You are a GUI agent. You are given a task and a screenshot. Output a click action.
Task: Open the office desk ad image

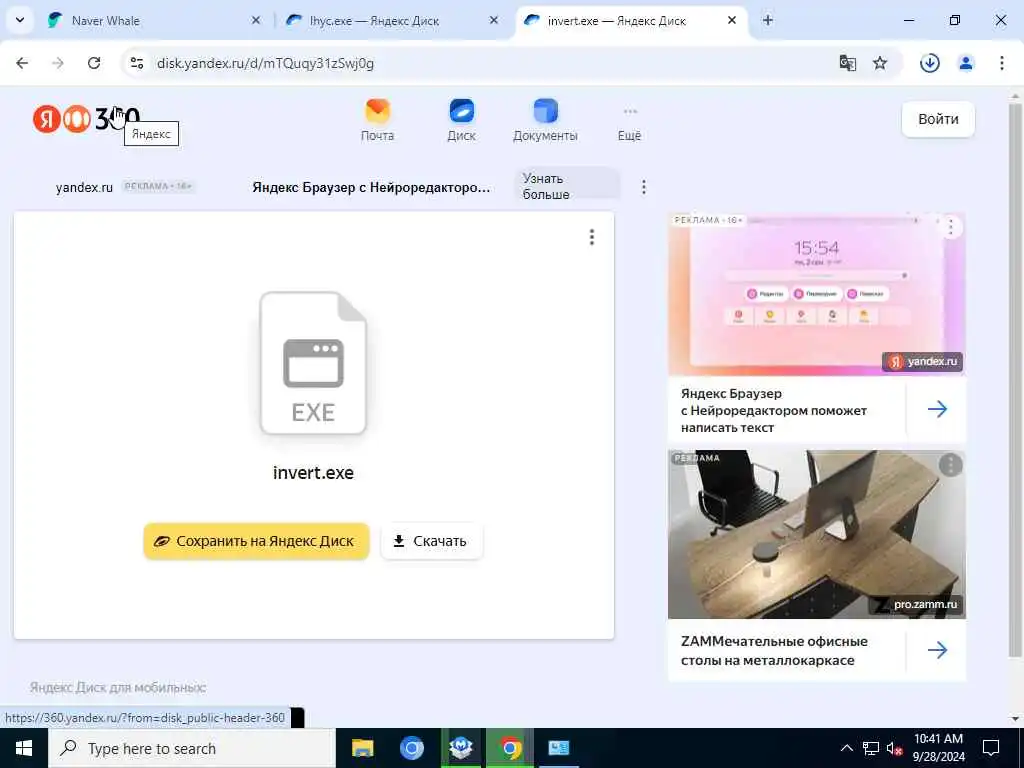(x=816, y=534)
